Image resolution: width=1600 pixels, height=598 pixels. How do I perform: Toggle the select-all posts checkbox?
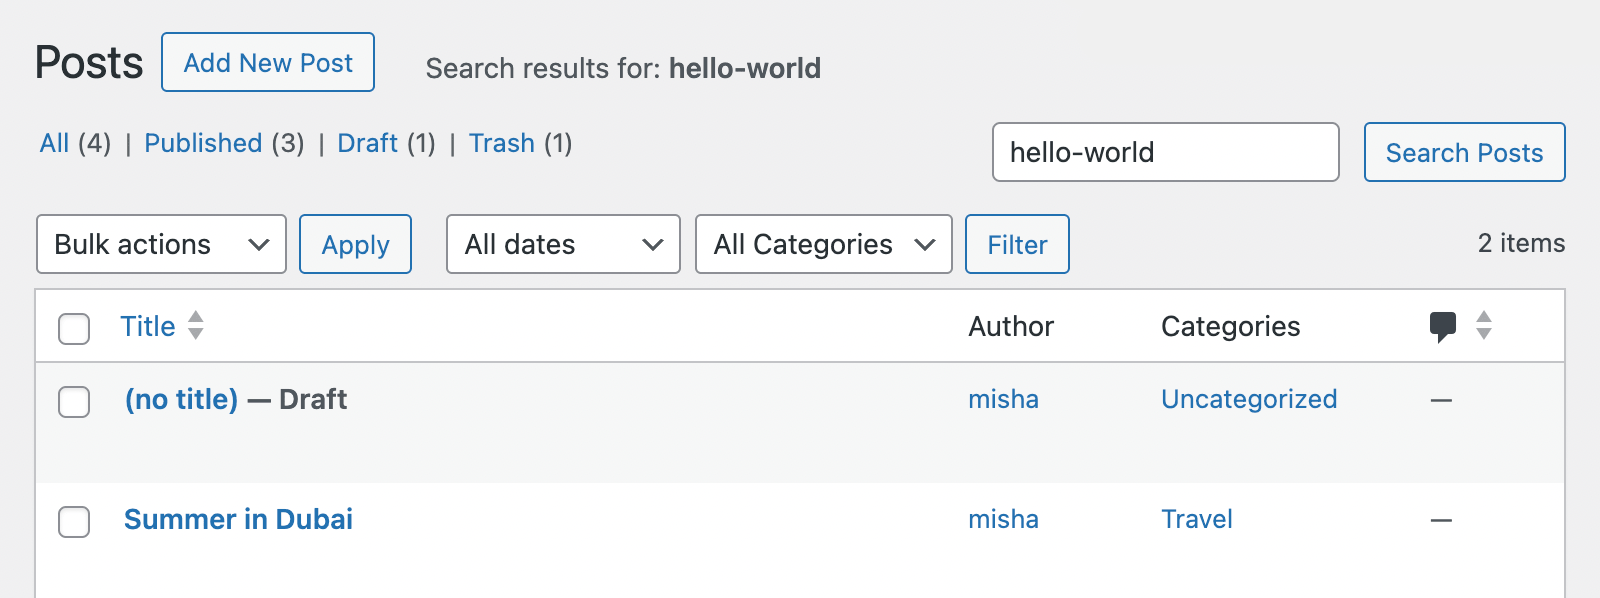73,329
